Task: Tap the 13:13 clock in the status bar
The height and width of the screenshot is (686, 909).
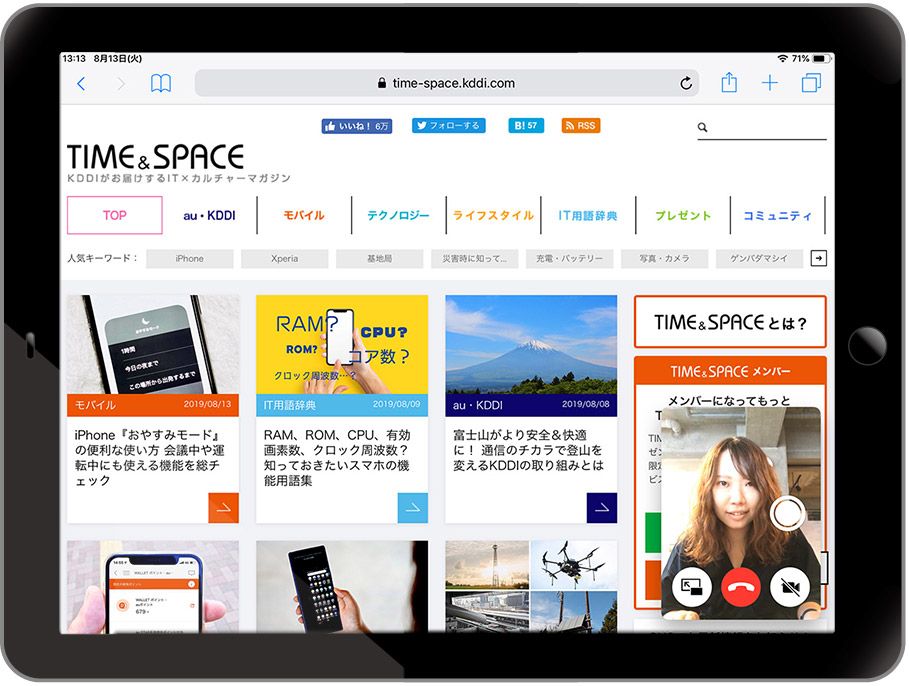Action: tap(74, 59)
